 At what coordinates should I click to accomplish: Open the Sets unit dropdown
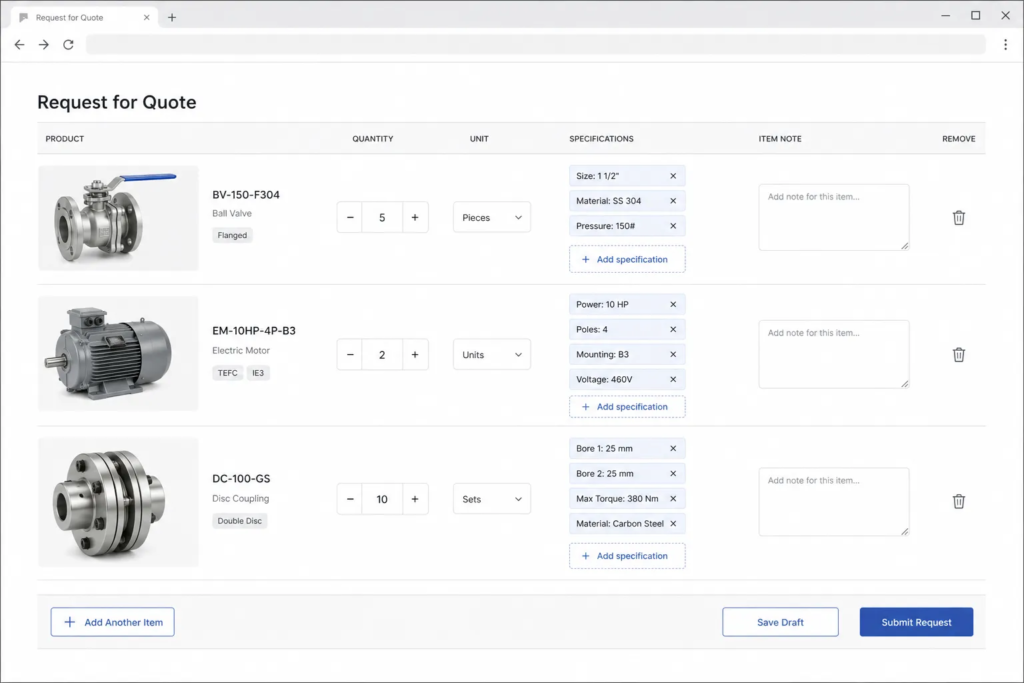pos(492,499)
